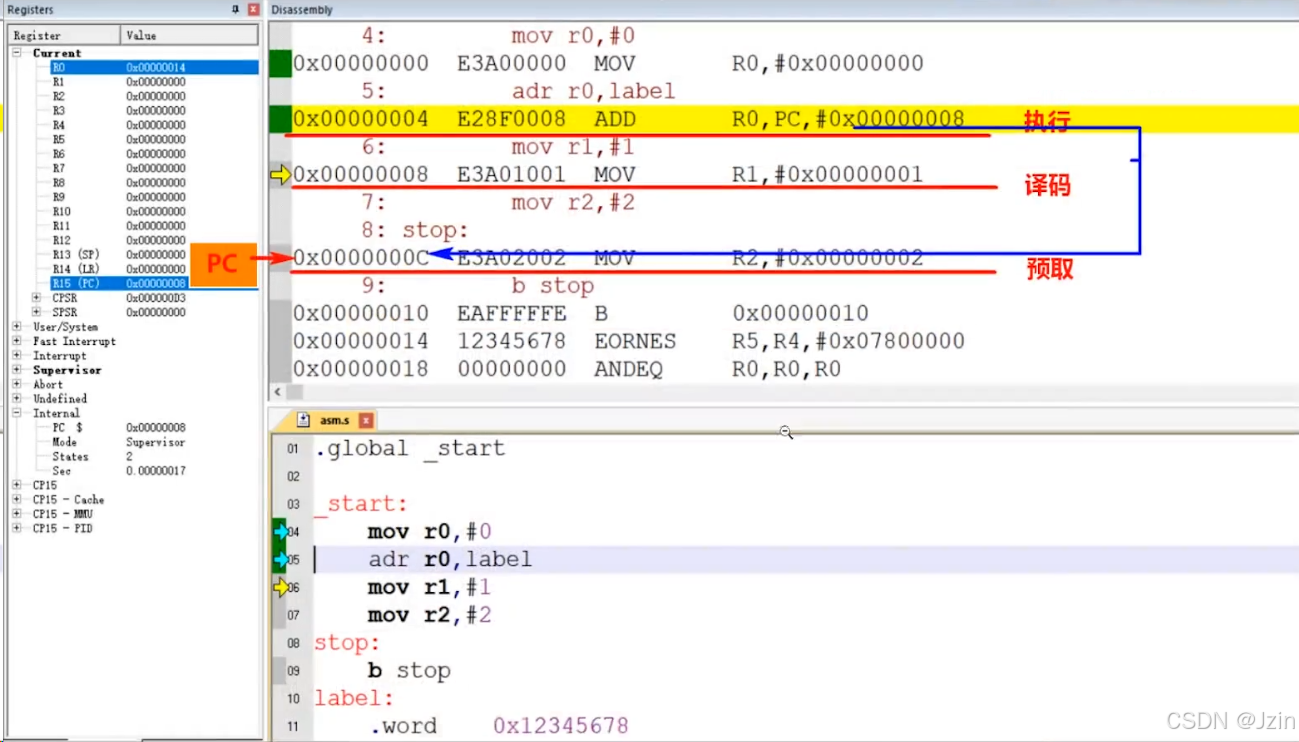Click the Disassembly panel title bar
The image size is (1299, 742).
[x=783, y=9]
